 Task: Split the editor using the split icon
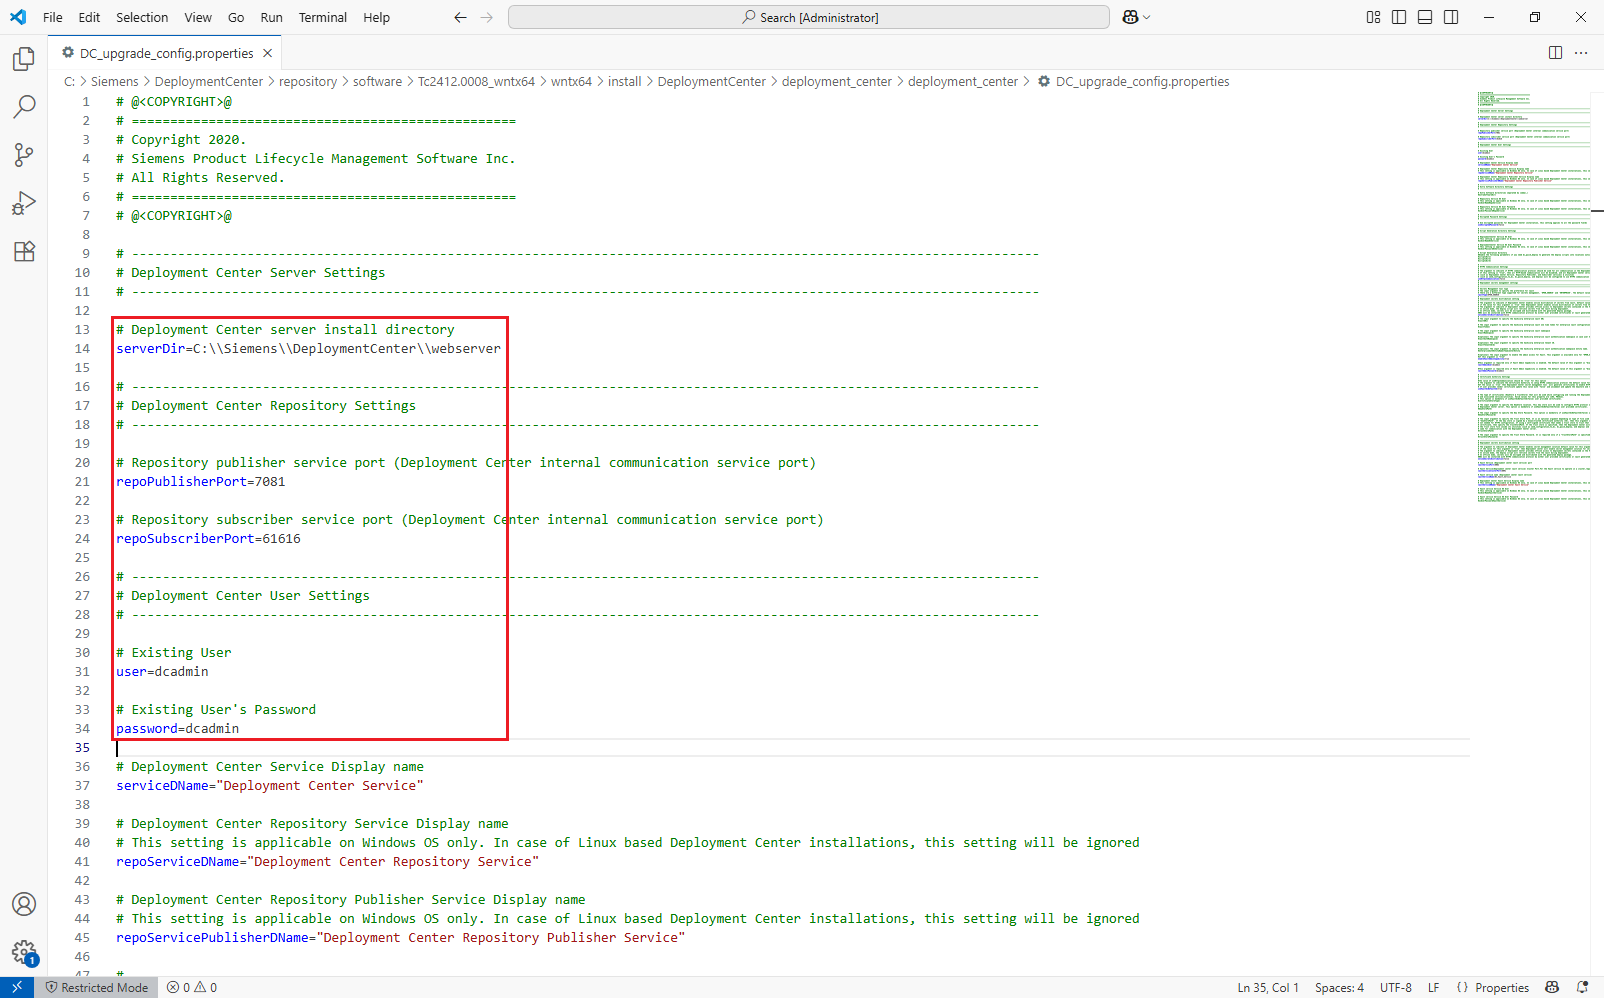pyautogui.click(x=1556, y=52)
